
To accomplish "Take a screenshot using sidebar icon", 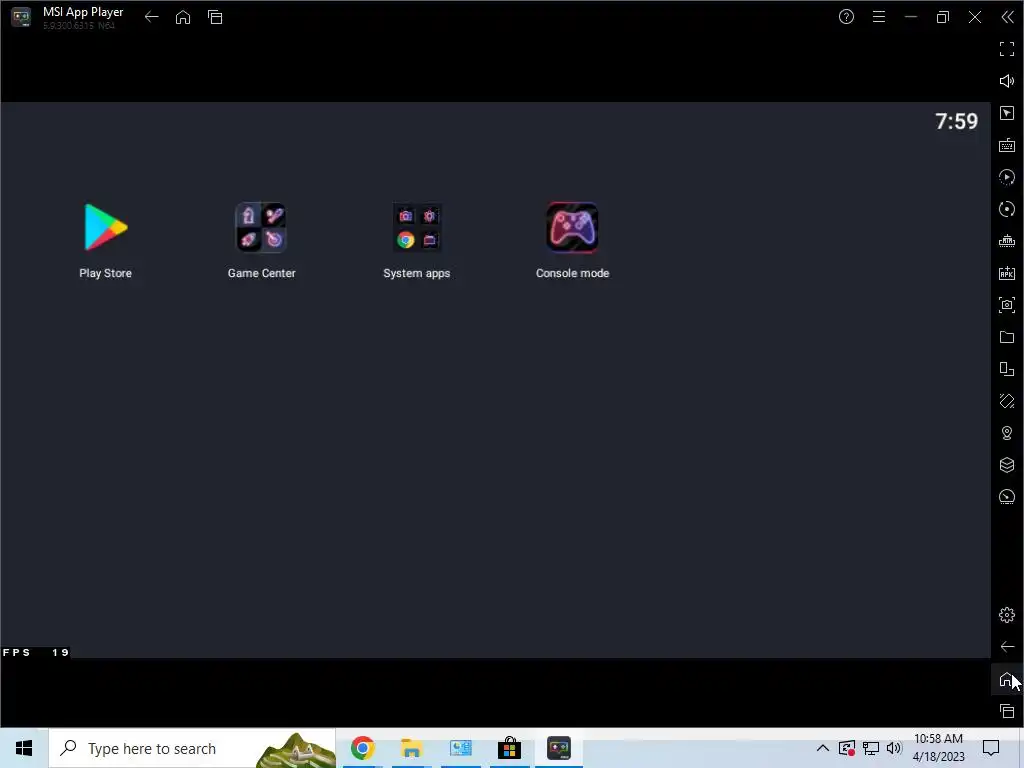I will (x=1007, y=305).
